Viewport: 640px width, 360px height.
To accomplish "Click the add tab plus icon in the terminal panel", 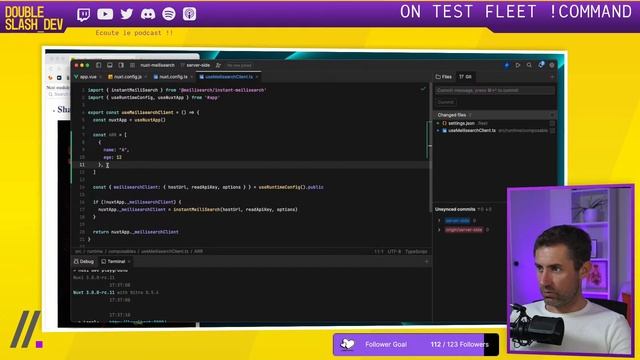I will point(427,262).
